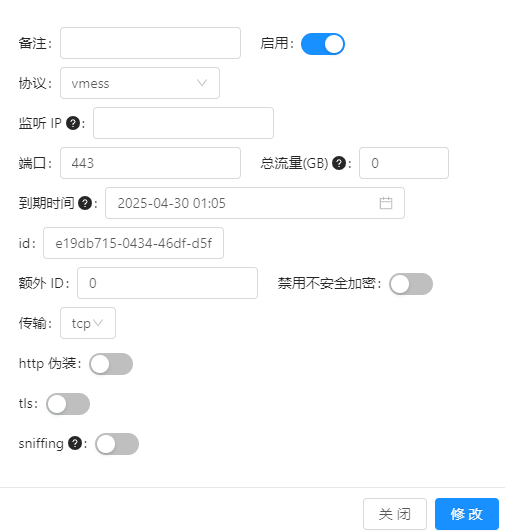Expand the 传输 tcp dropdown

(88, 323)
